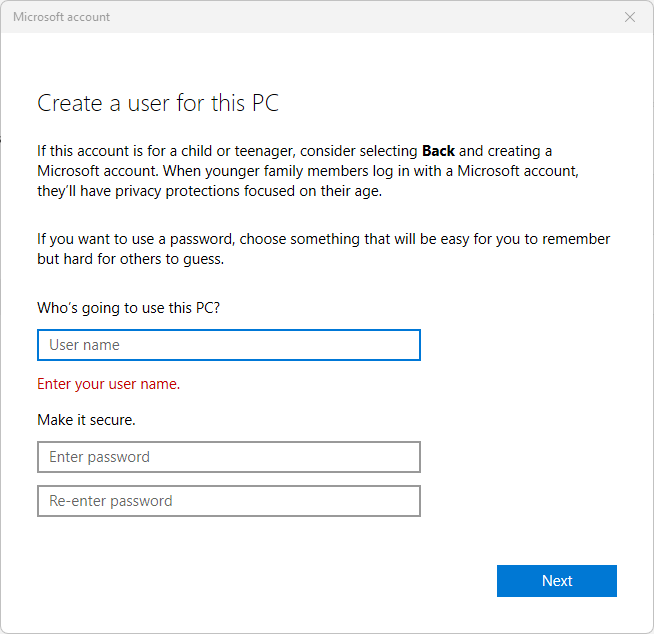Focus the Enter password field
This screenshot has width=654, height=634.
(x=229, y=457)
